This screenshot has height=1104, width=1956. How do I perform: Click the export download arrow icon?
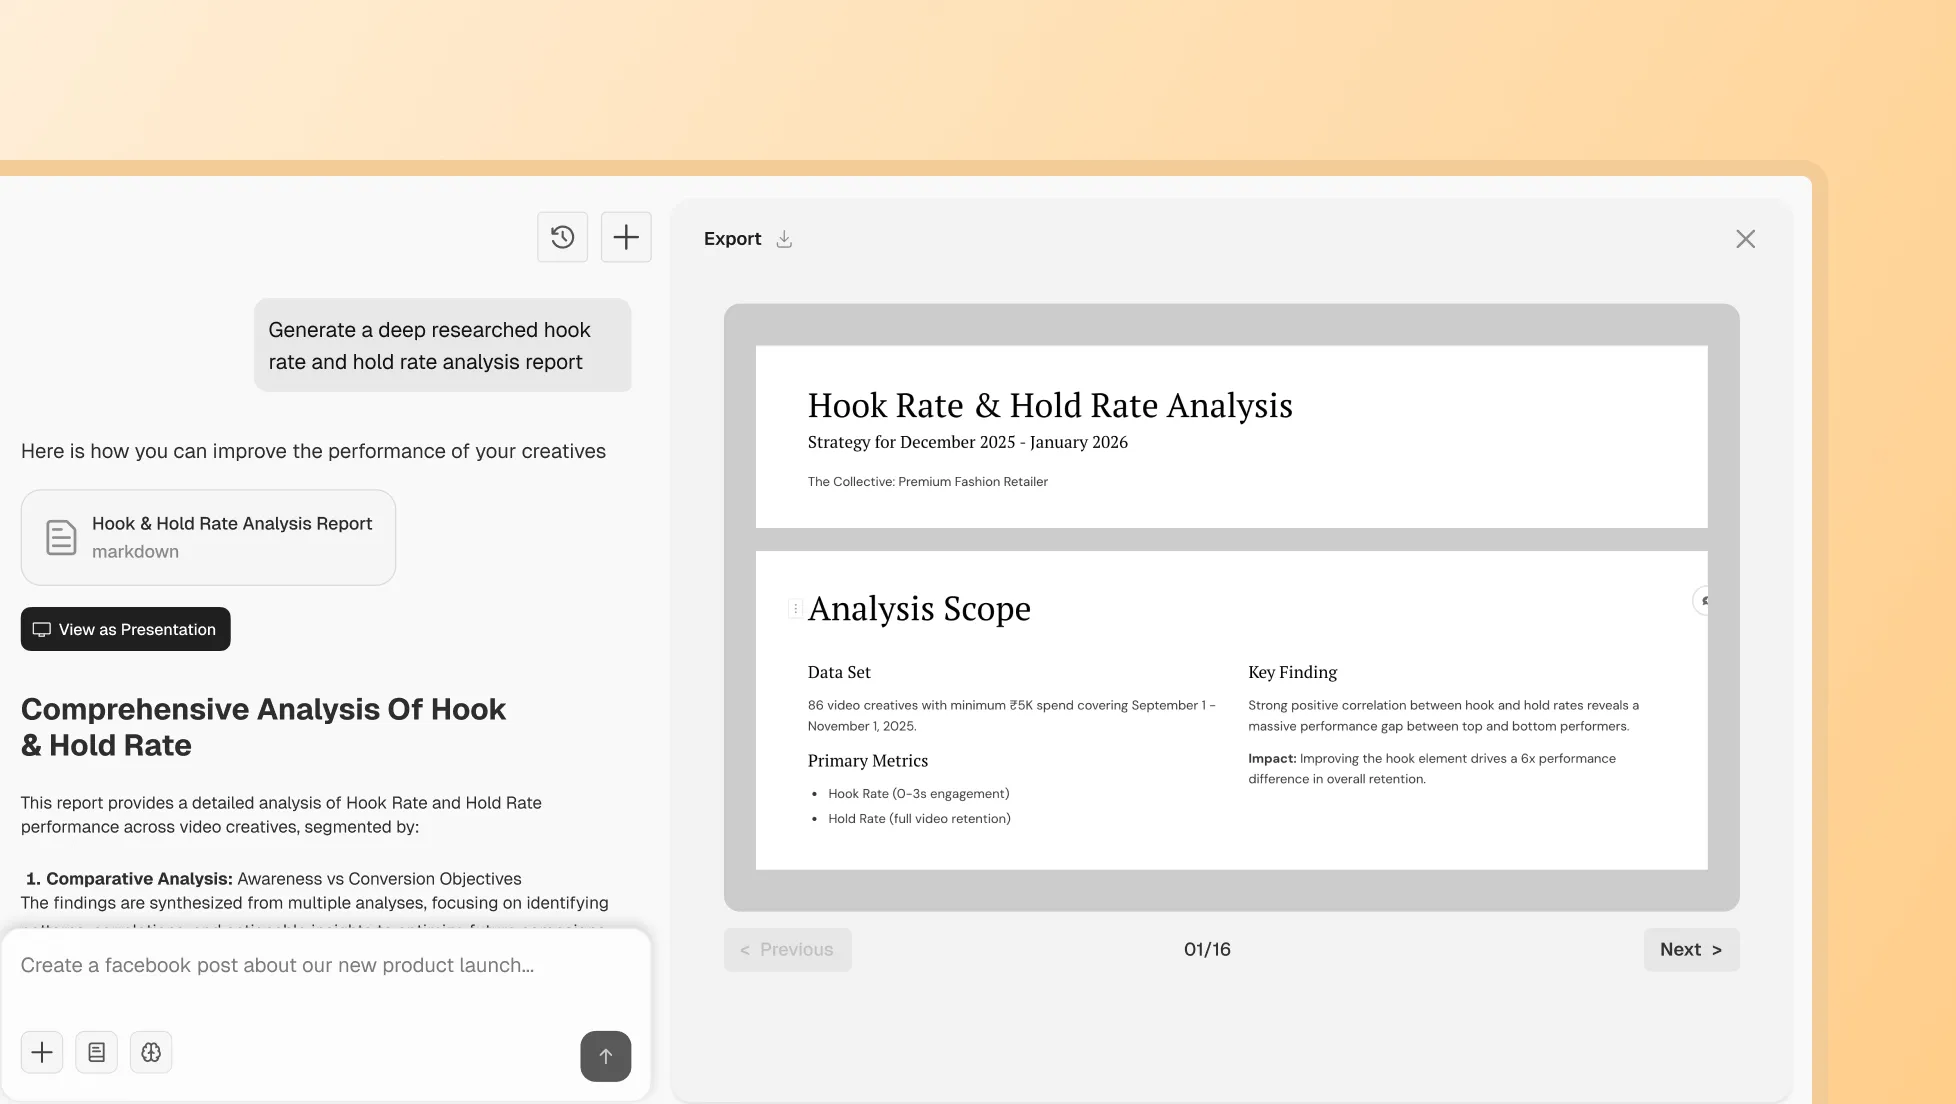click(784, 239)
